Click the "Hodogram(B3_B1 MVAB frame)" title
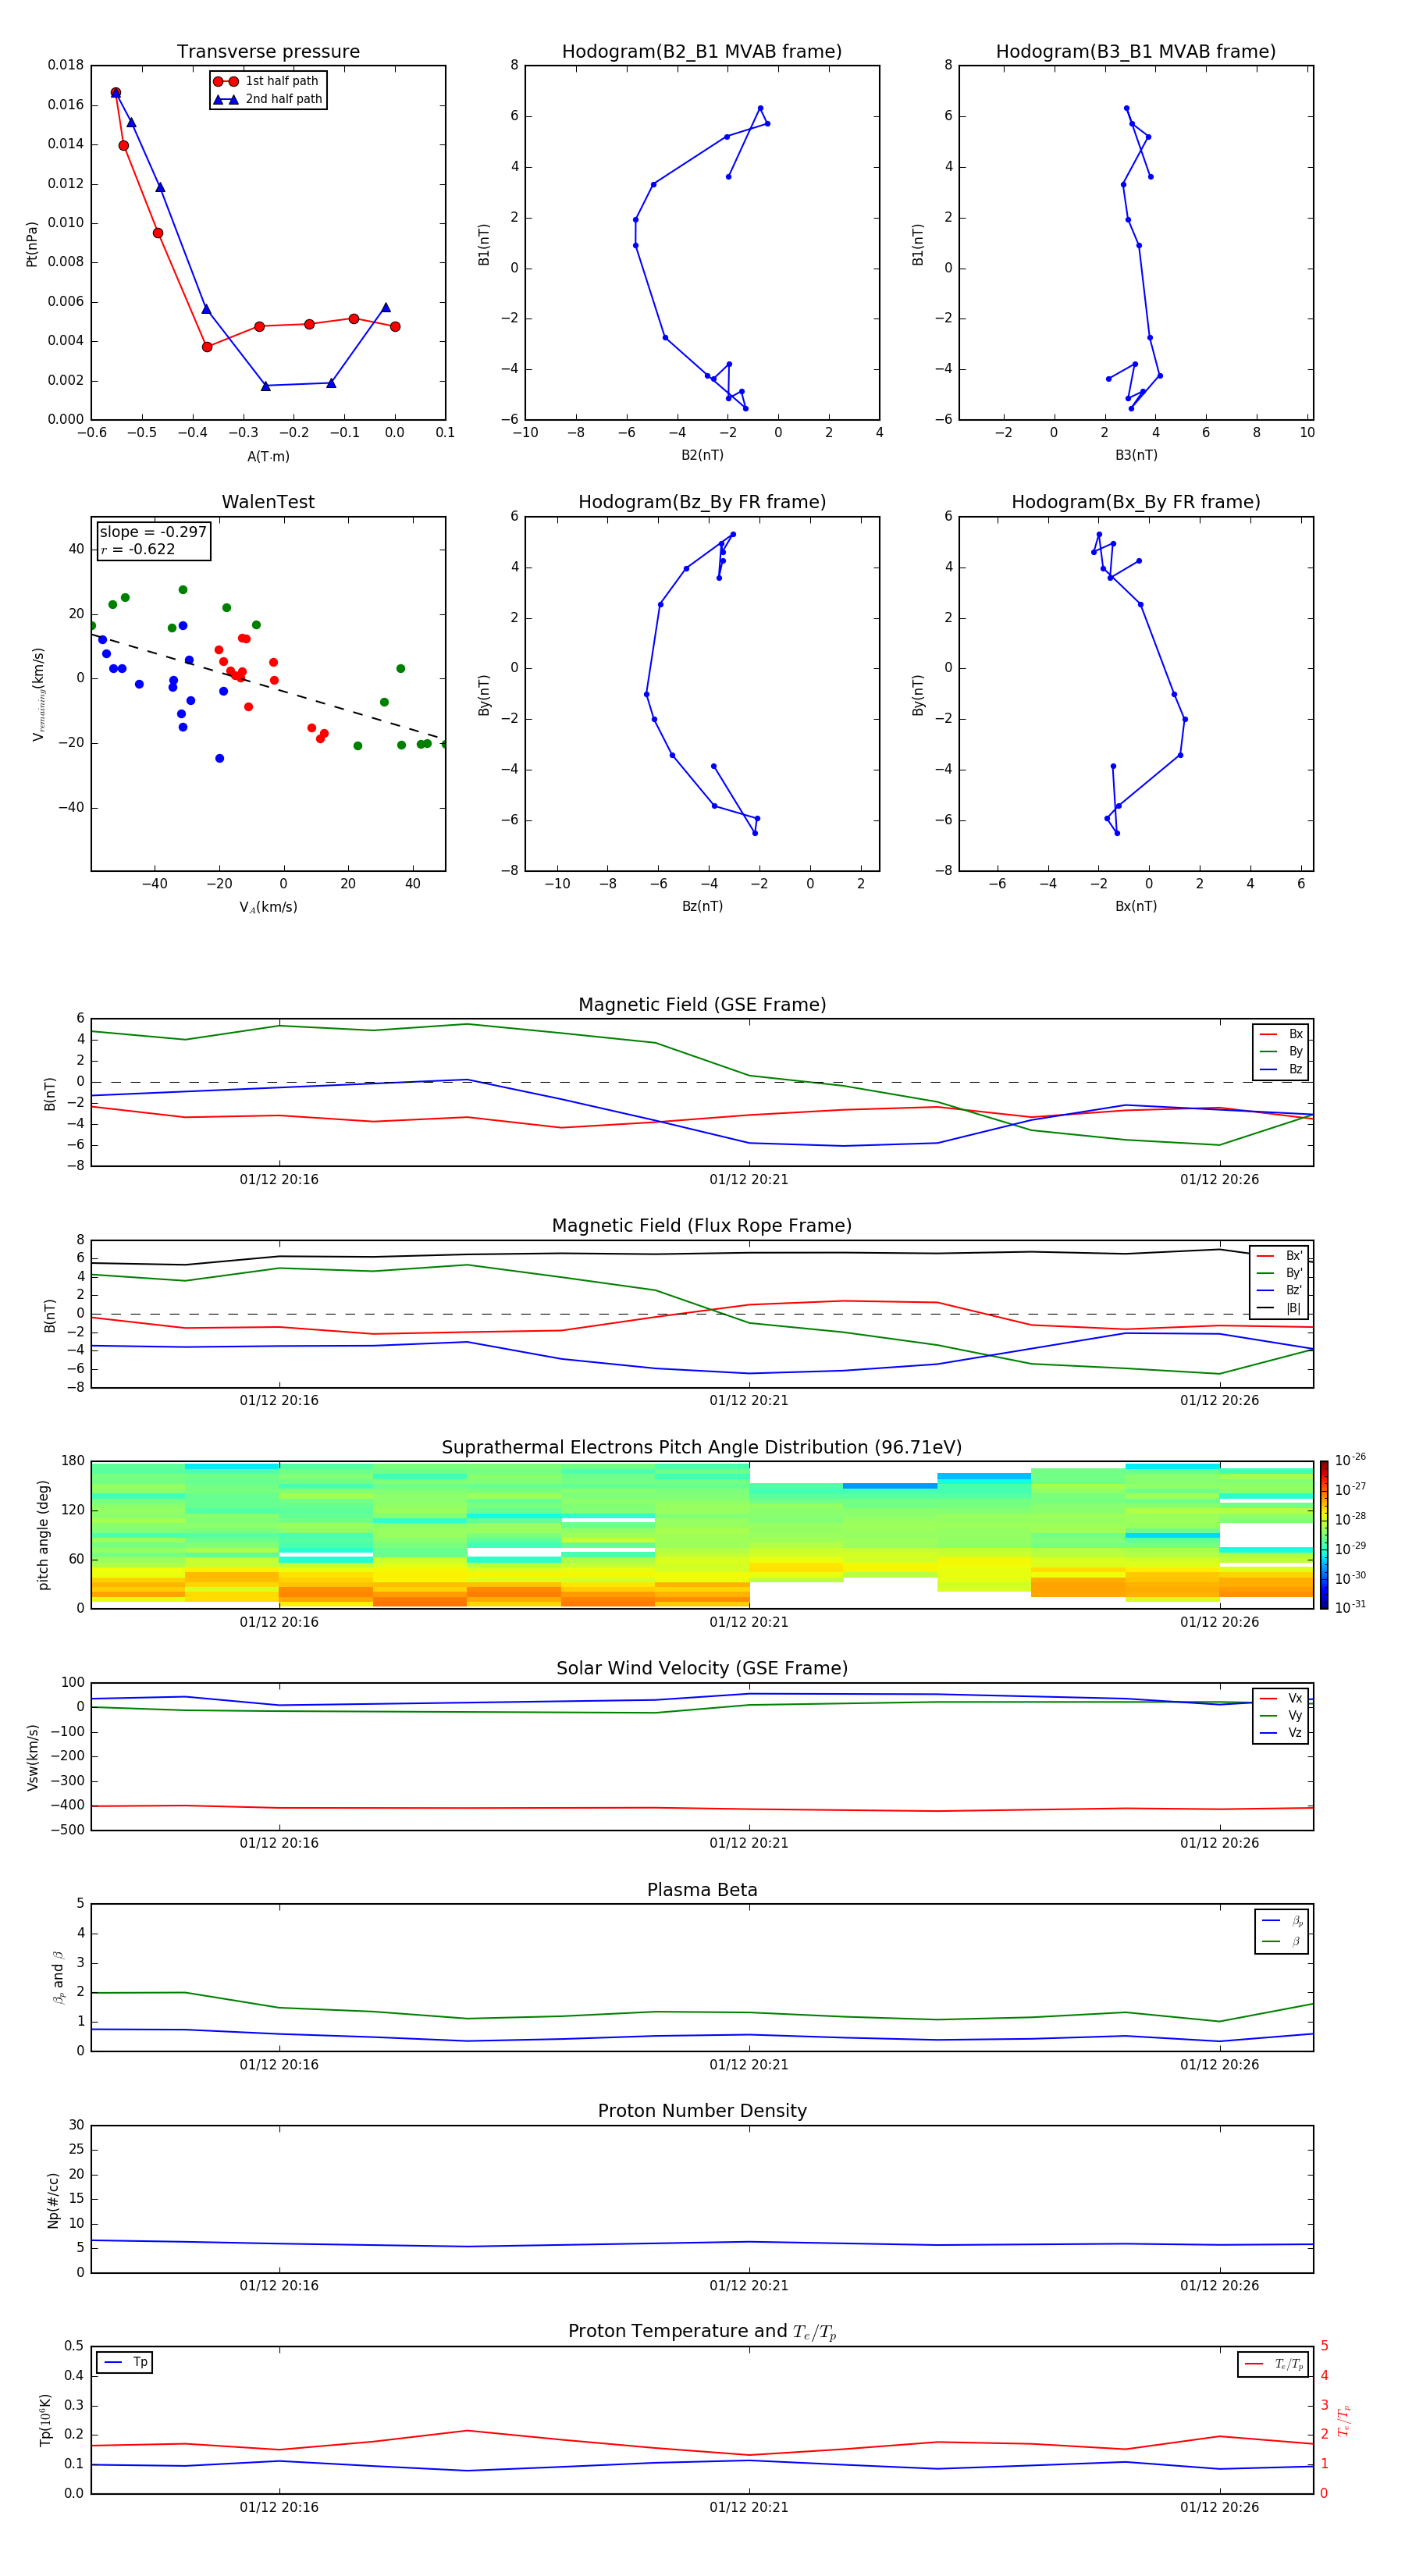Image resolution: width=1405 pixels, height=2576 pixels. point(1136,52)
